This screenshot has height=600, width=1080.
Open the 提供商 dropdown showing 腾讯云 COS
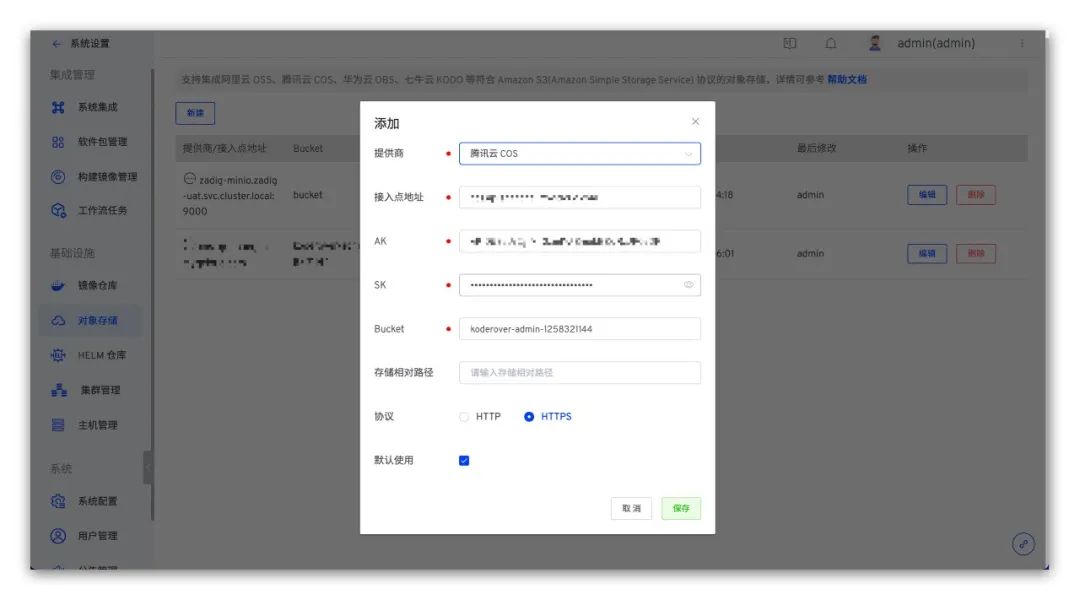click(x=579, y=154)
